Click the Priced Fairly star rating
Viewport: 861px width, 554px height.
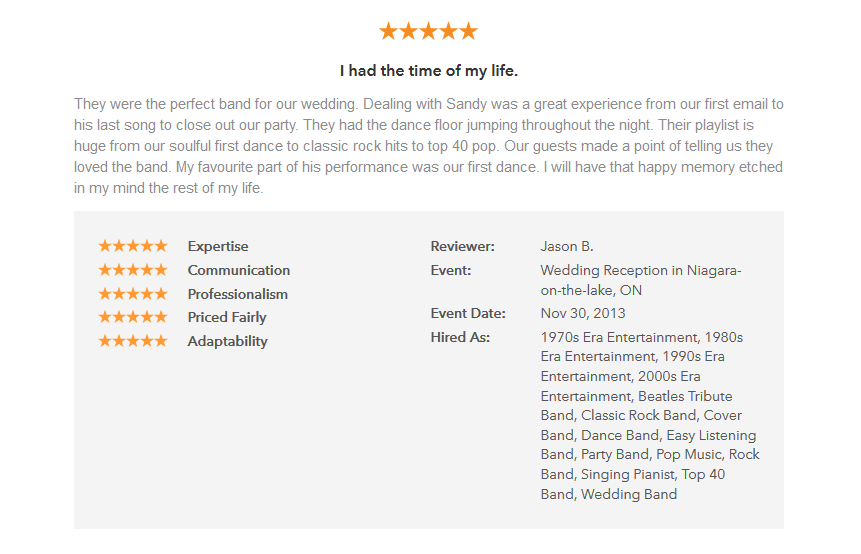[x=133, y=317]
